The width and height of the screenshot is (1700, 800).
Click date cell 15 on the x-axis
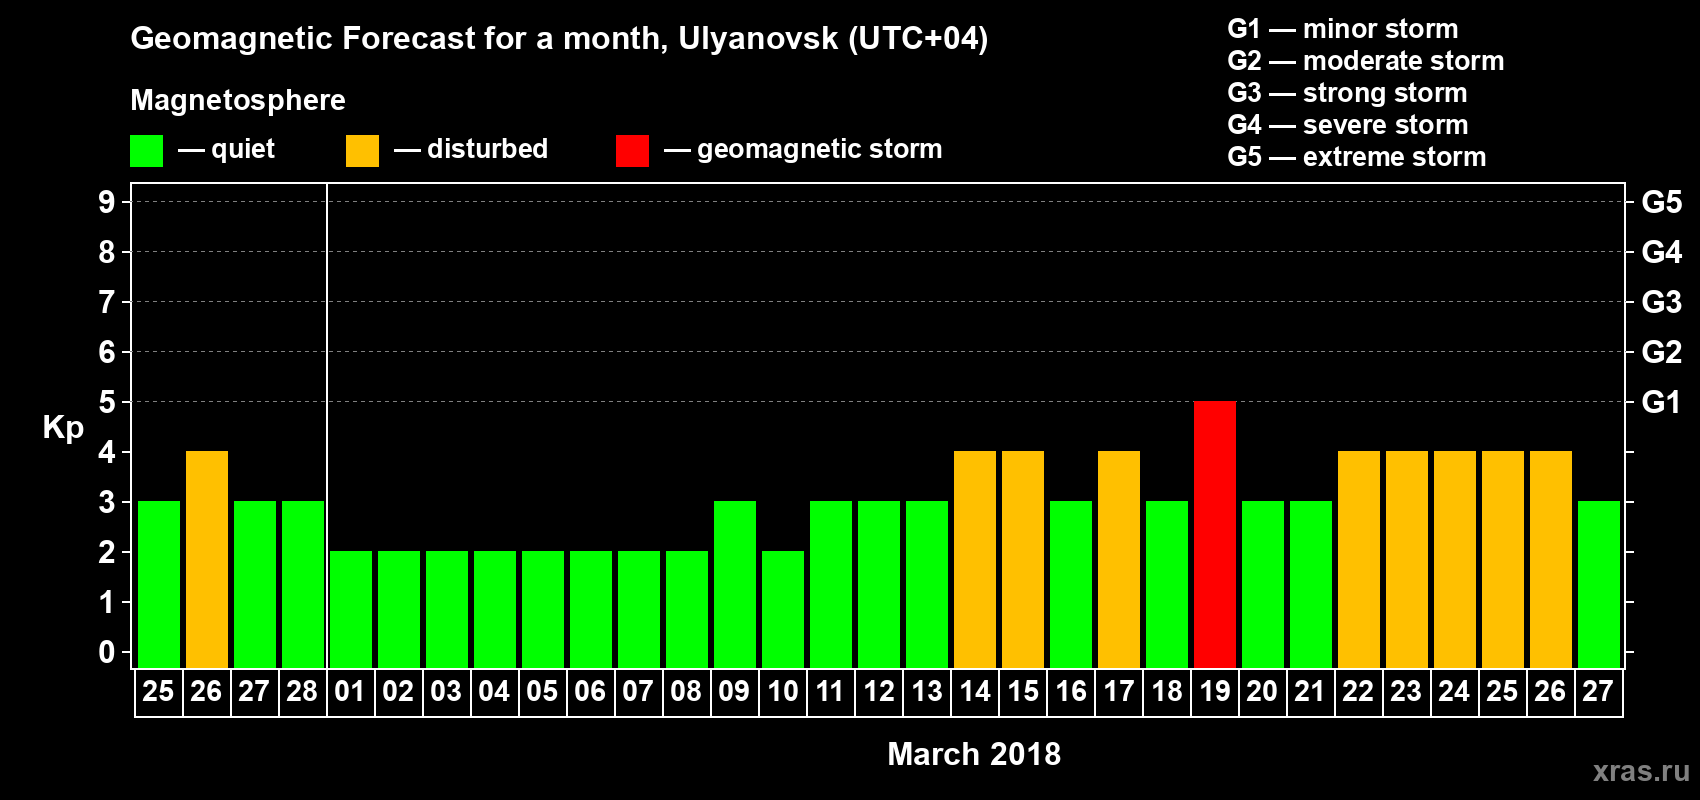[x=1023, y=692]
